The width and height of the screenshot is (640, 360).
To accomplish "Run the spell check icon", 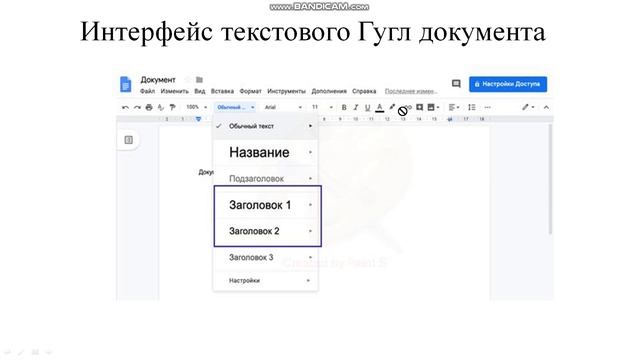I will pos(161,107).
